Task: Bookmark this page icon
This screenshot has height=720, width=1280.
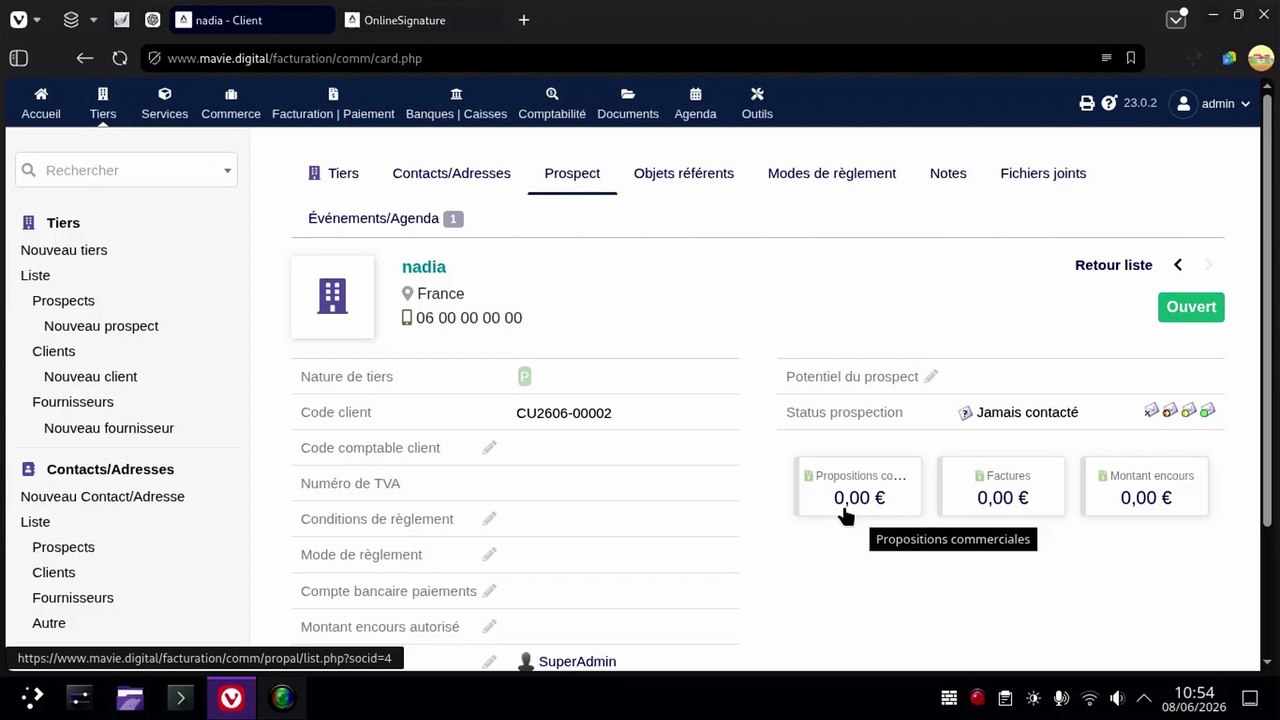Action: (x=1131, y=58)
